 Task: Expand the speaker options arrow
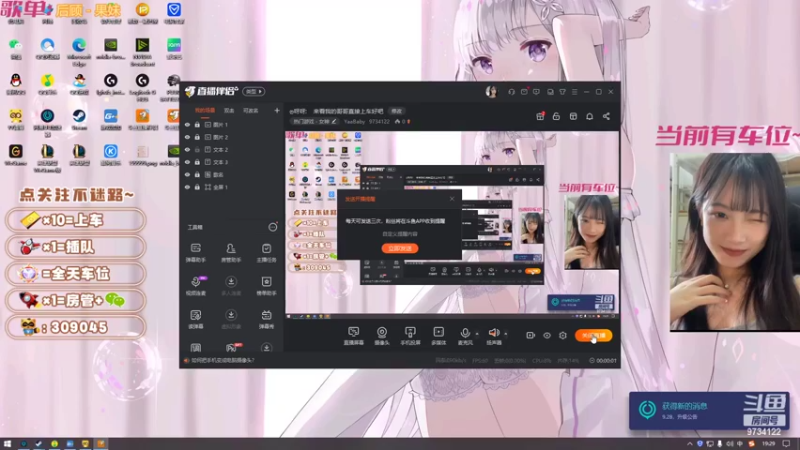tap(506, 334)
